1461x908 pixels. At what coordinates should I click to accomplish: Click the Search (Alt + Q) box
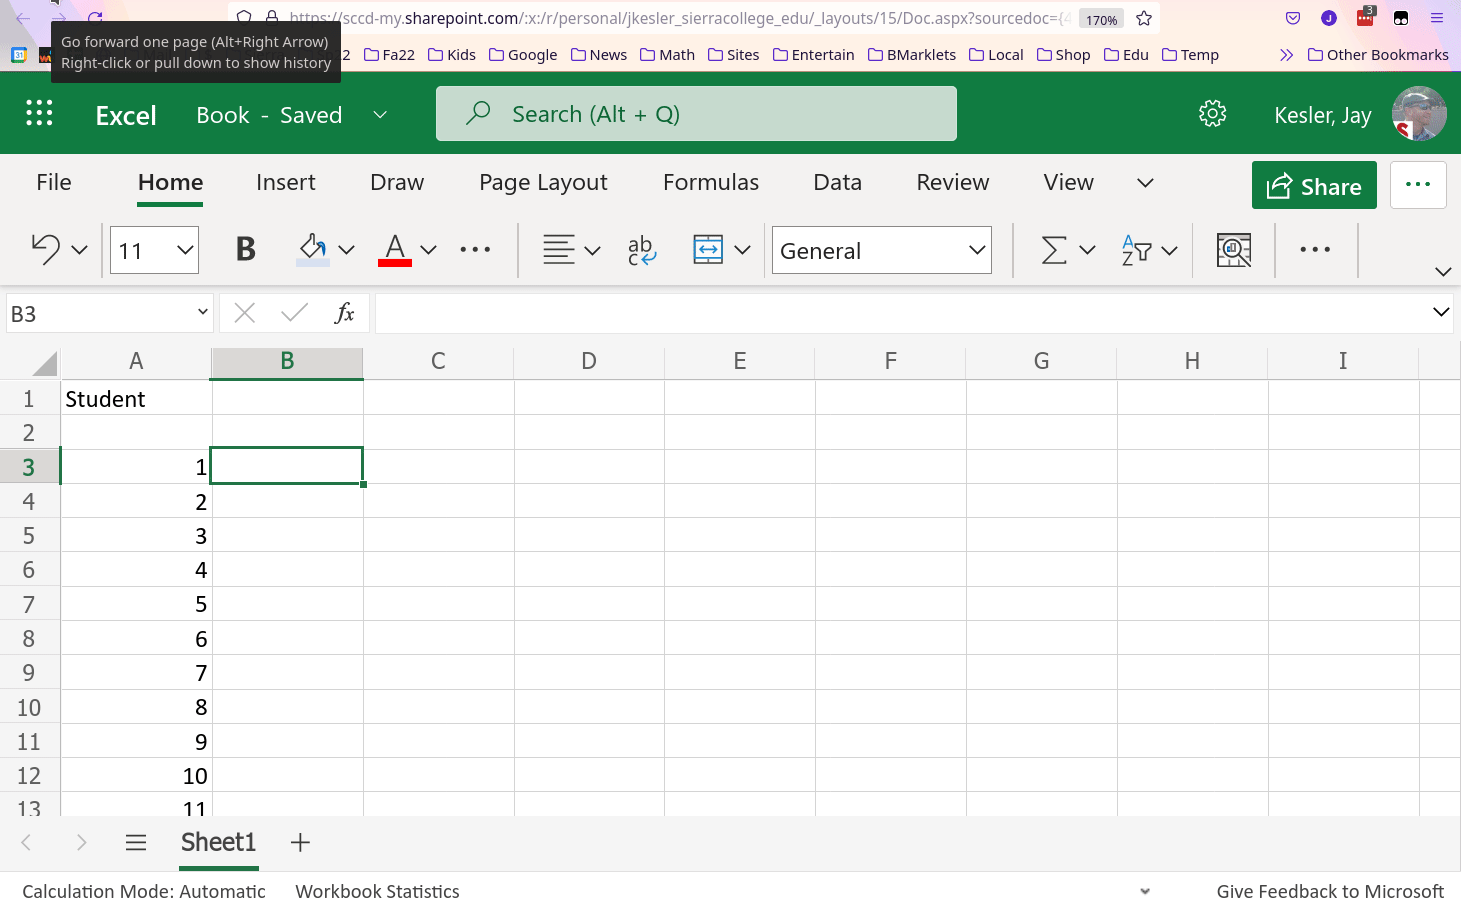(x=696, y=114)
